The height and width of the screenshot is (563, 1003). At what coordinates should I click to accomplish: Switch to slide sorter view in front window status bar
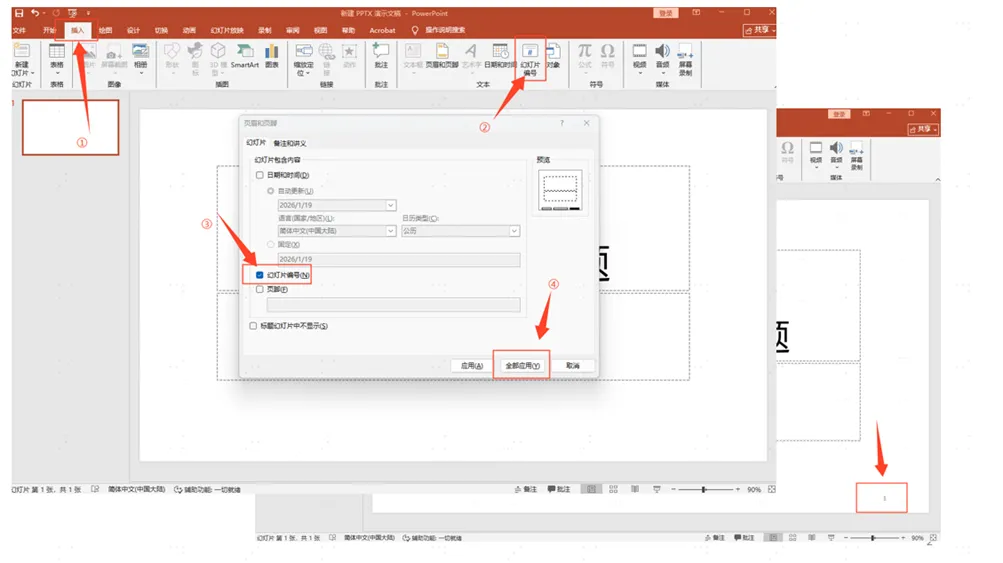613,489
